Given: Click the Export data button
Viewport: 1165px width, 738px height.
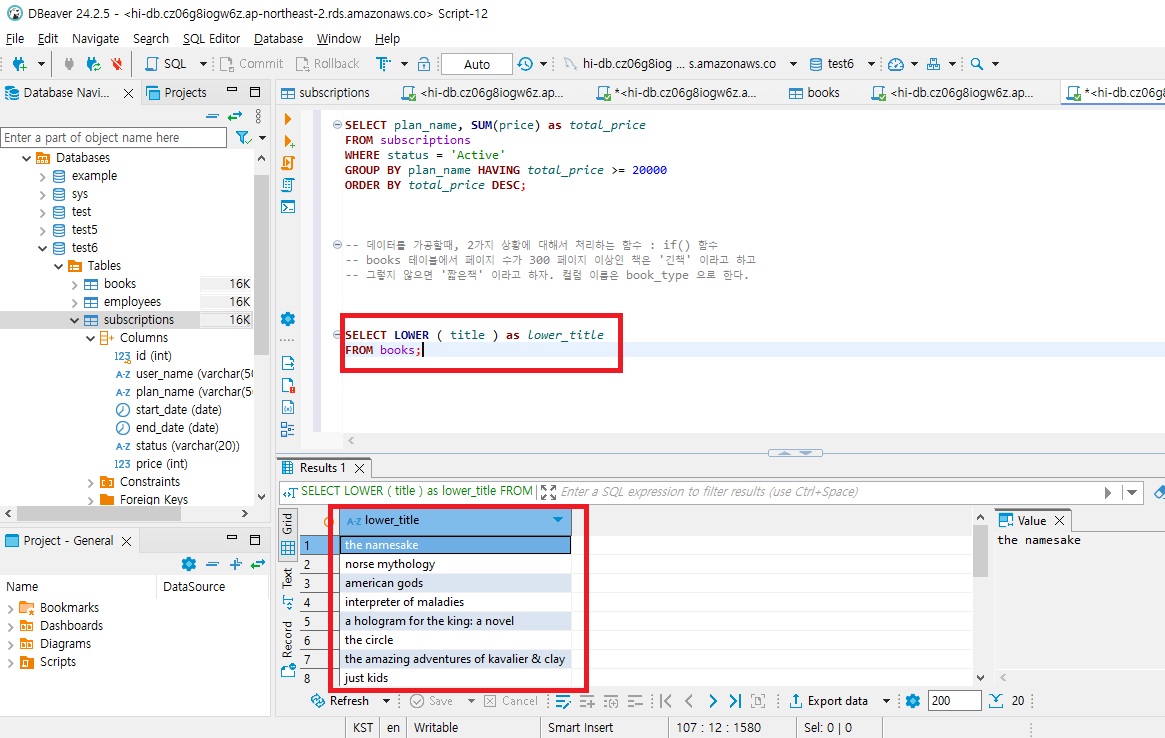Looking at the screenshot, I should pos(828,701).
